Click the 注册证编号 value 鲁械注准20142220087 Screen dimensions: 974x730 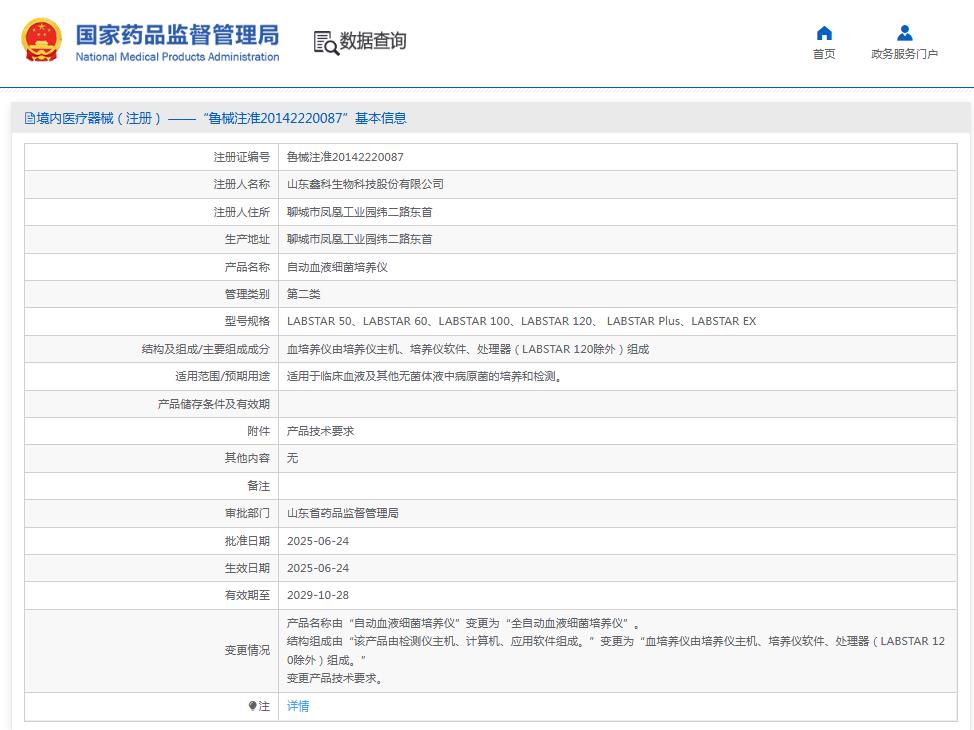coord(345,157)
